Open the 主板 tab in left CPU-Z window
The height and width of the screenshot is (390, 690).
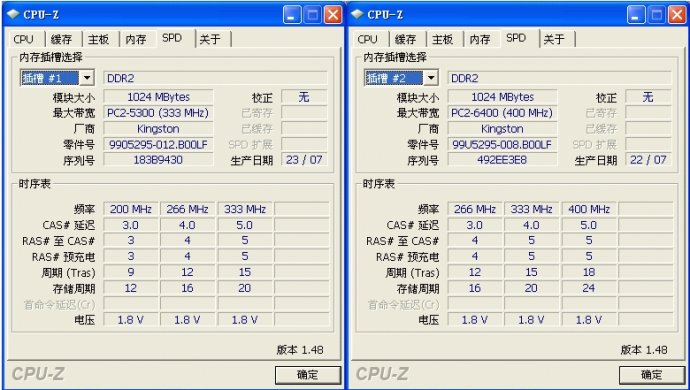pyautogui.click(x=99, y=39)
